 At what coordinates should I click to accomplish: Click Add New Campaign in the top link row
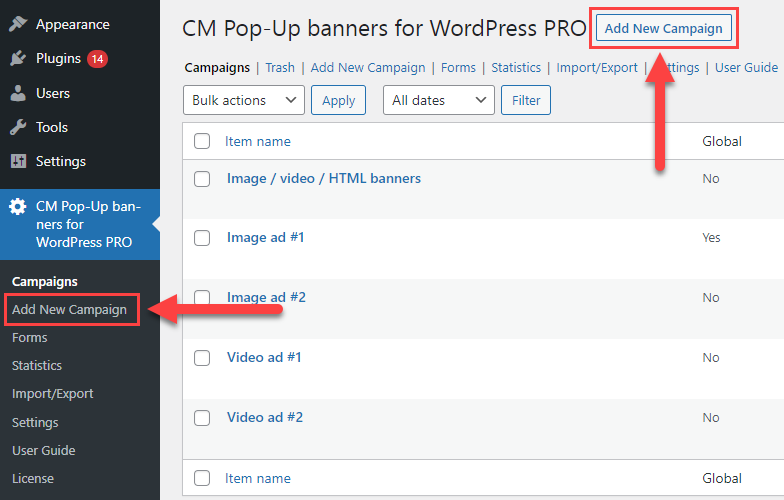(368, 68)
